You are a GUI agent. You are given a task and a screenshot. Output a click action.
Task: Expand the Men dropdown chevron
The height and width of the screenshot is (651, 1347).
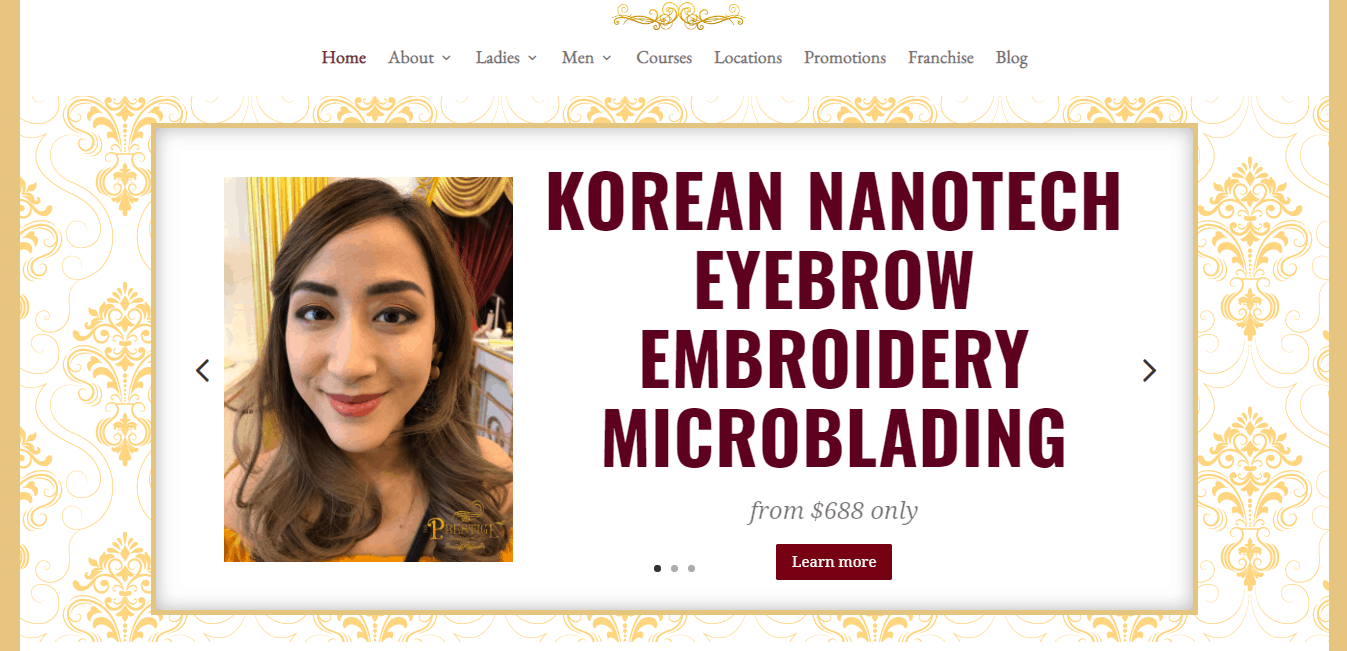(x=607, y=58)
